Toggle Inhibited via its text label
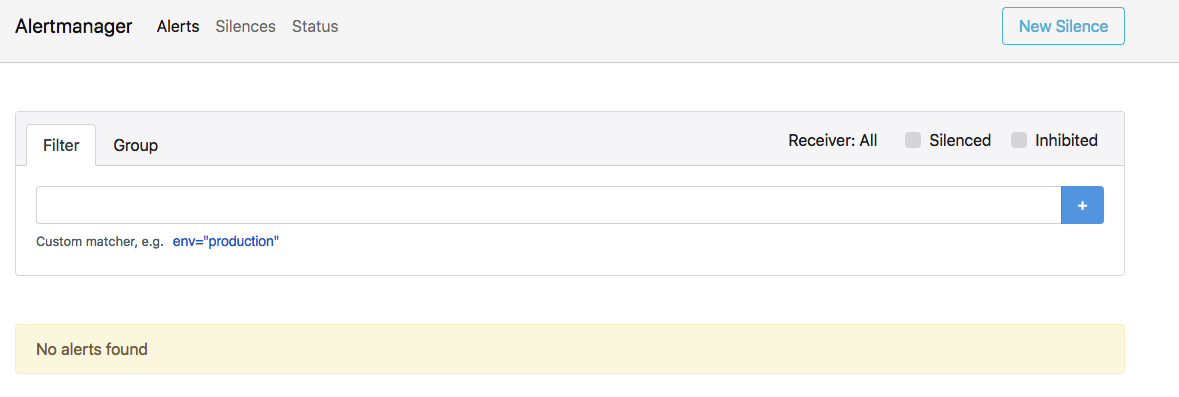This screenshot has width=1179, height=397. (x=1066, y=141)
